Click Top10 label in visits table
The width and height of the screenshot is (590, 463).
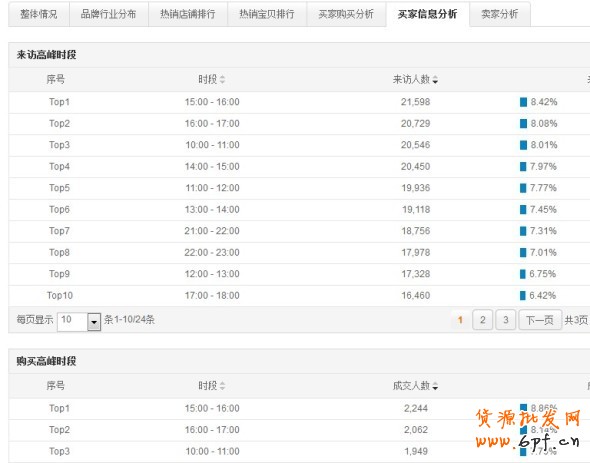[60, 295]
